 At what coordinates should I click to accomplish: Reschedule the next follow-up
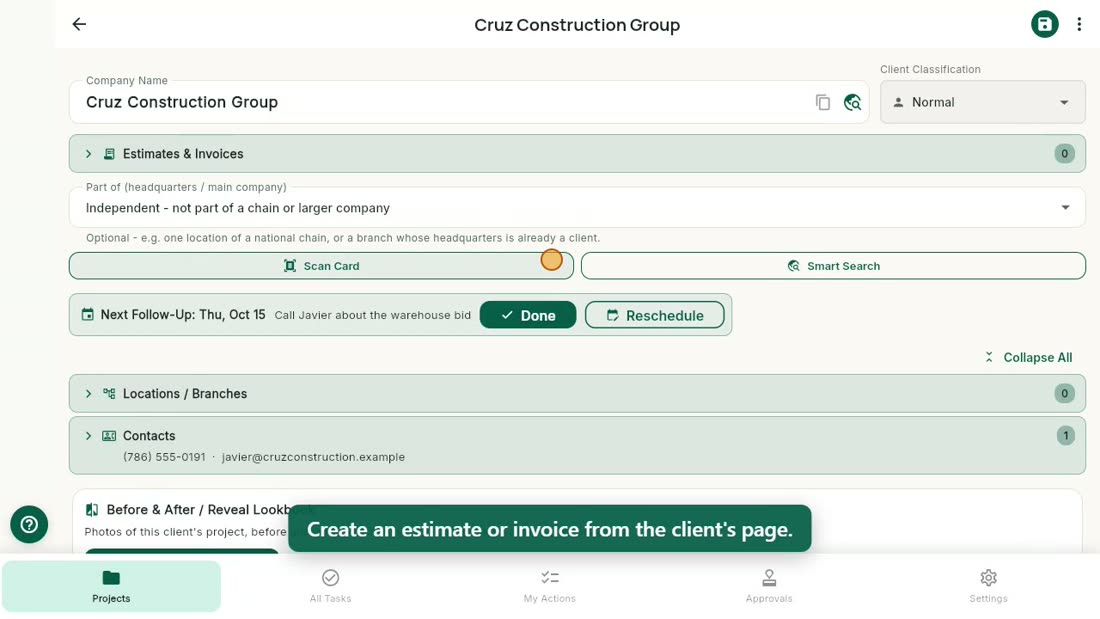(x=655, y=315)
